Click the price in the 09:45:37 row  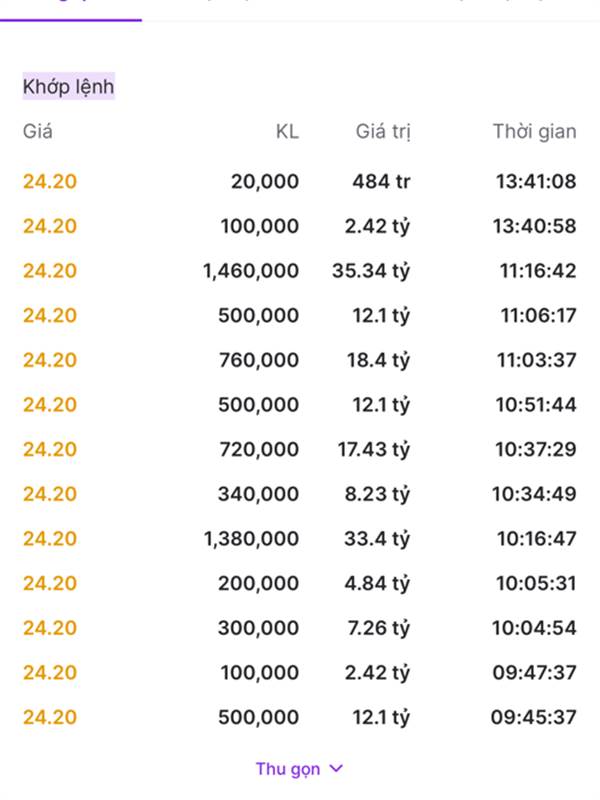(50, 717)
